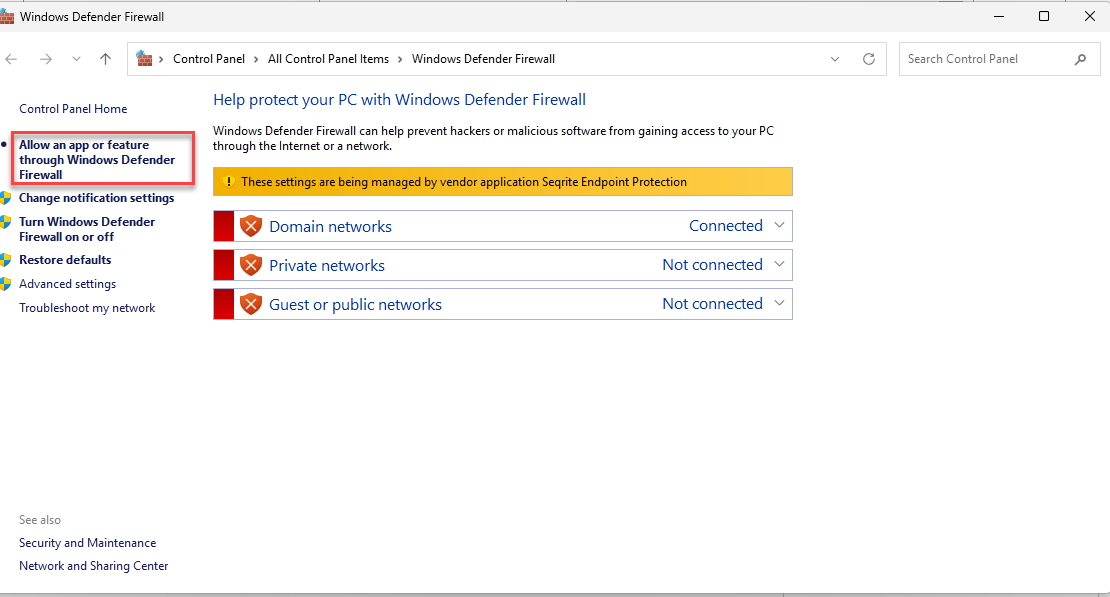Close the Windows Defender Firewall window
Screen dimensions: 1110x597
[1090, 16]
